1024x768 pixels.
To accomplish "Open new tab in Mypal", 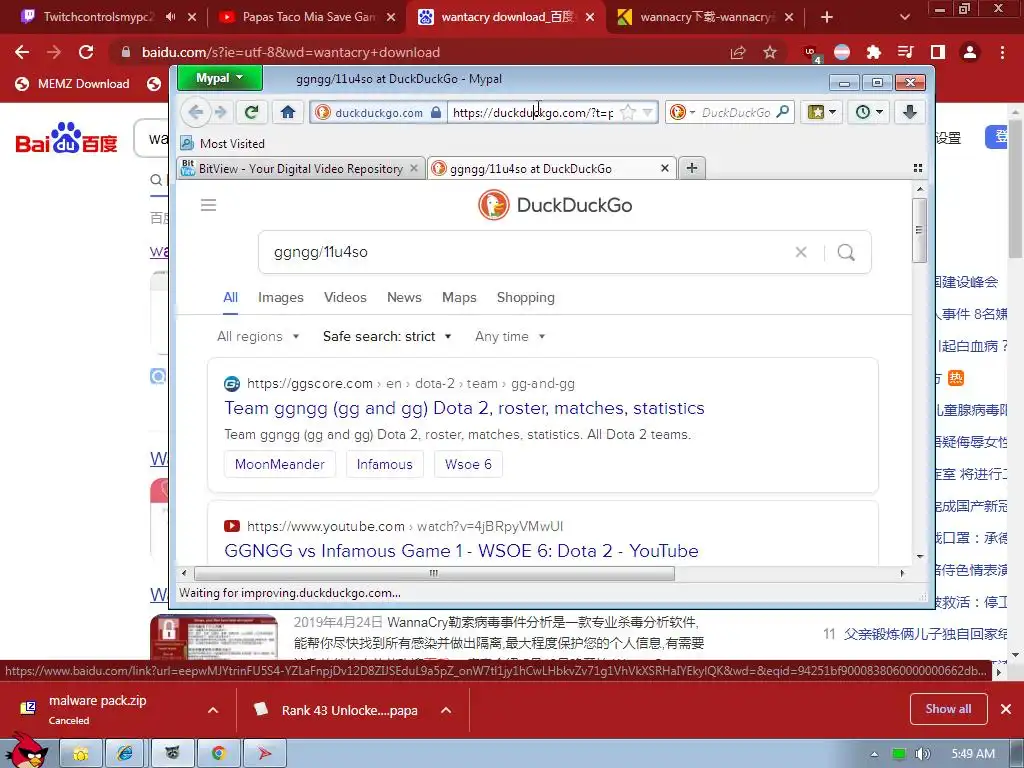I will pos(692,168).
